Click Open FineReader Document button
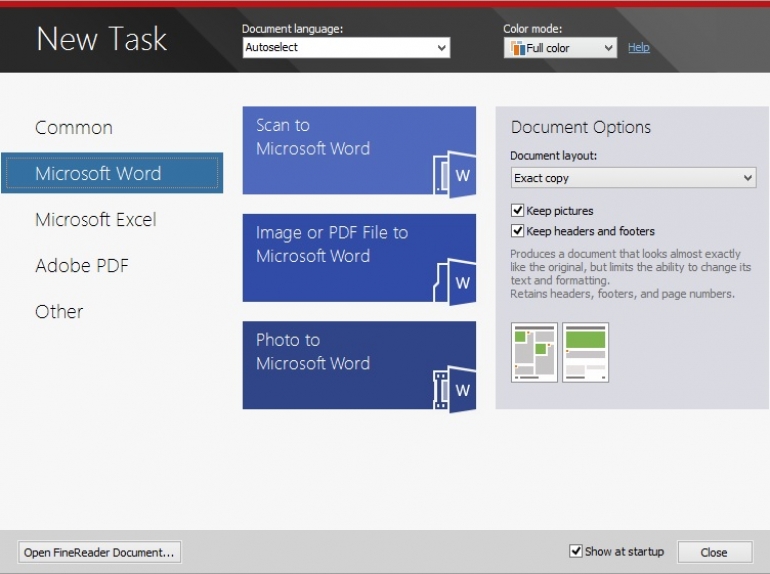This screenshot has width=770, height=574. [100, 552]
